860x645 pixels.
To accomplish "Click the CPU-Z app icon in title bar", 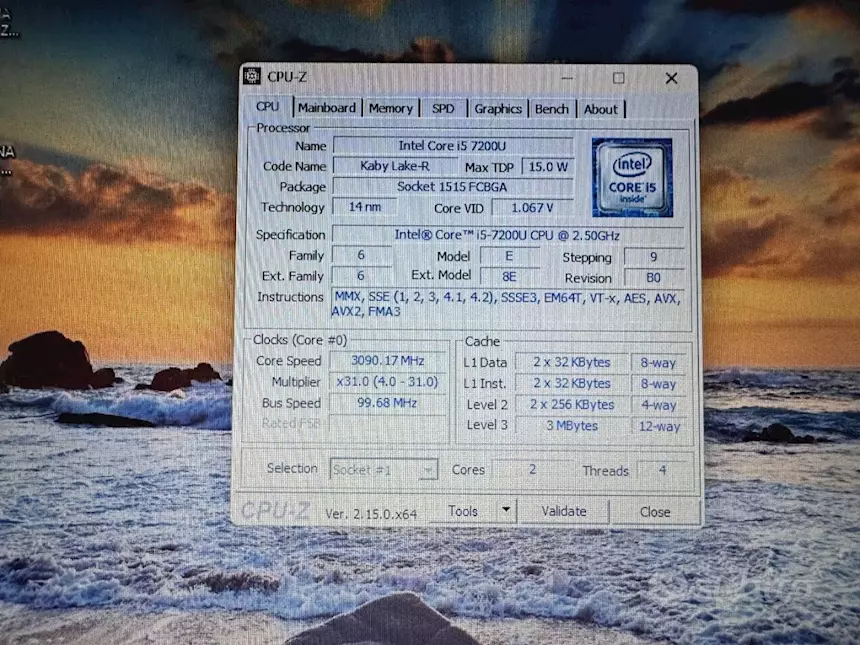I will pos(252,76).
